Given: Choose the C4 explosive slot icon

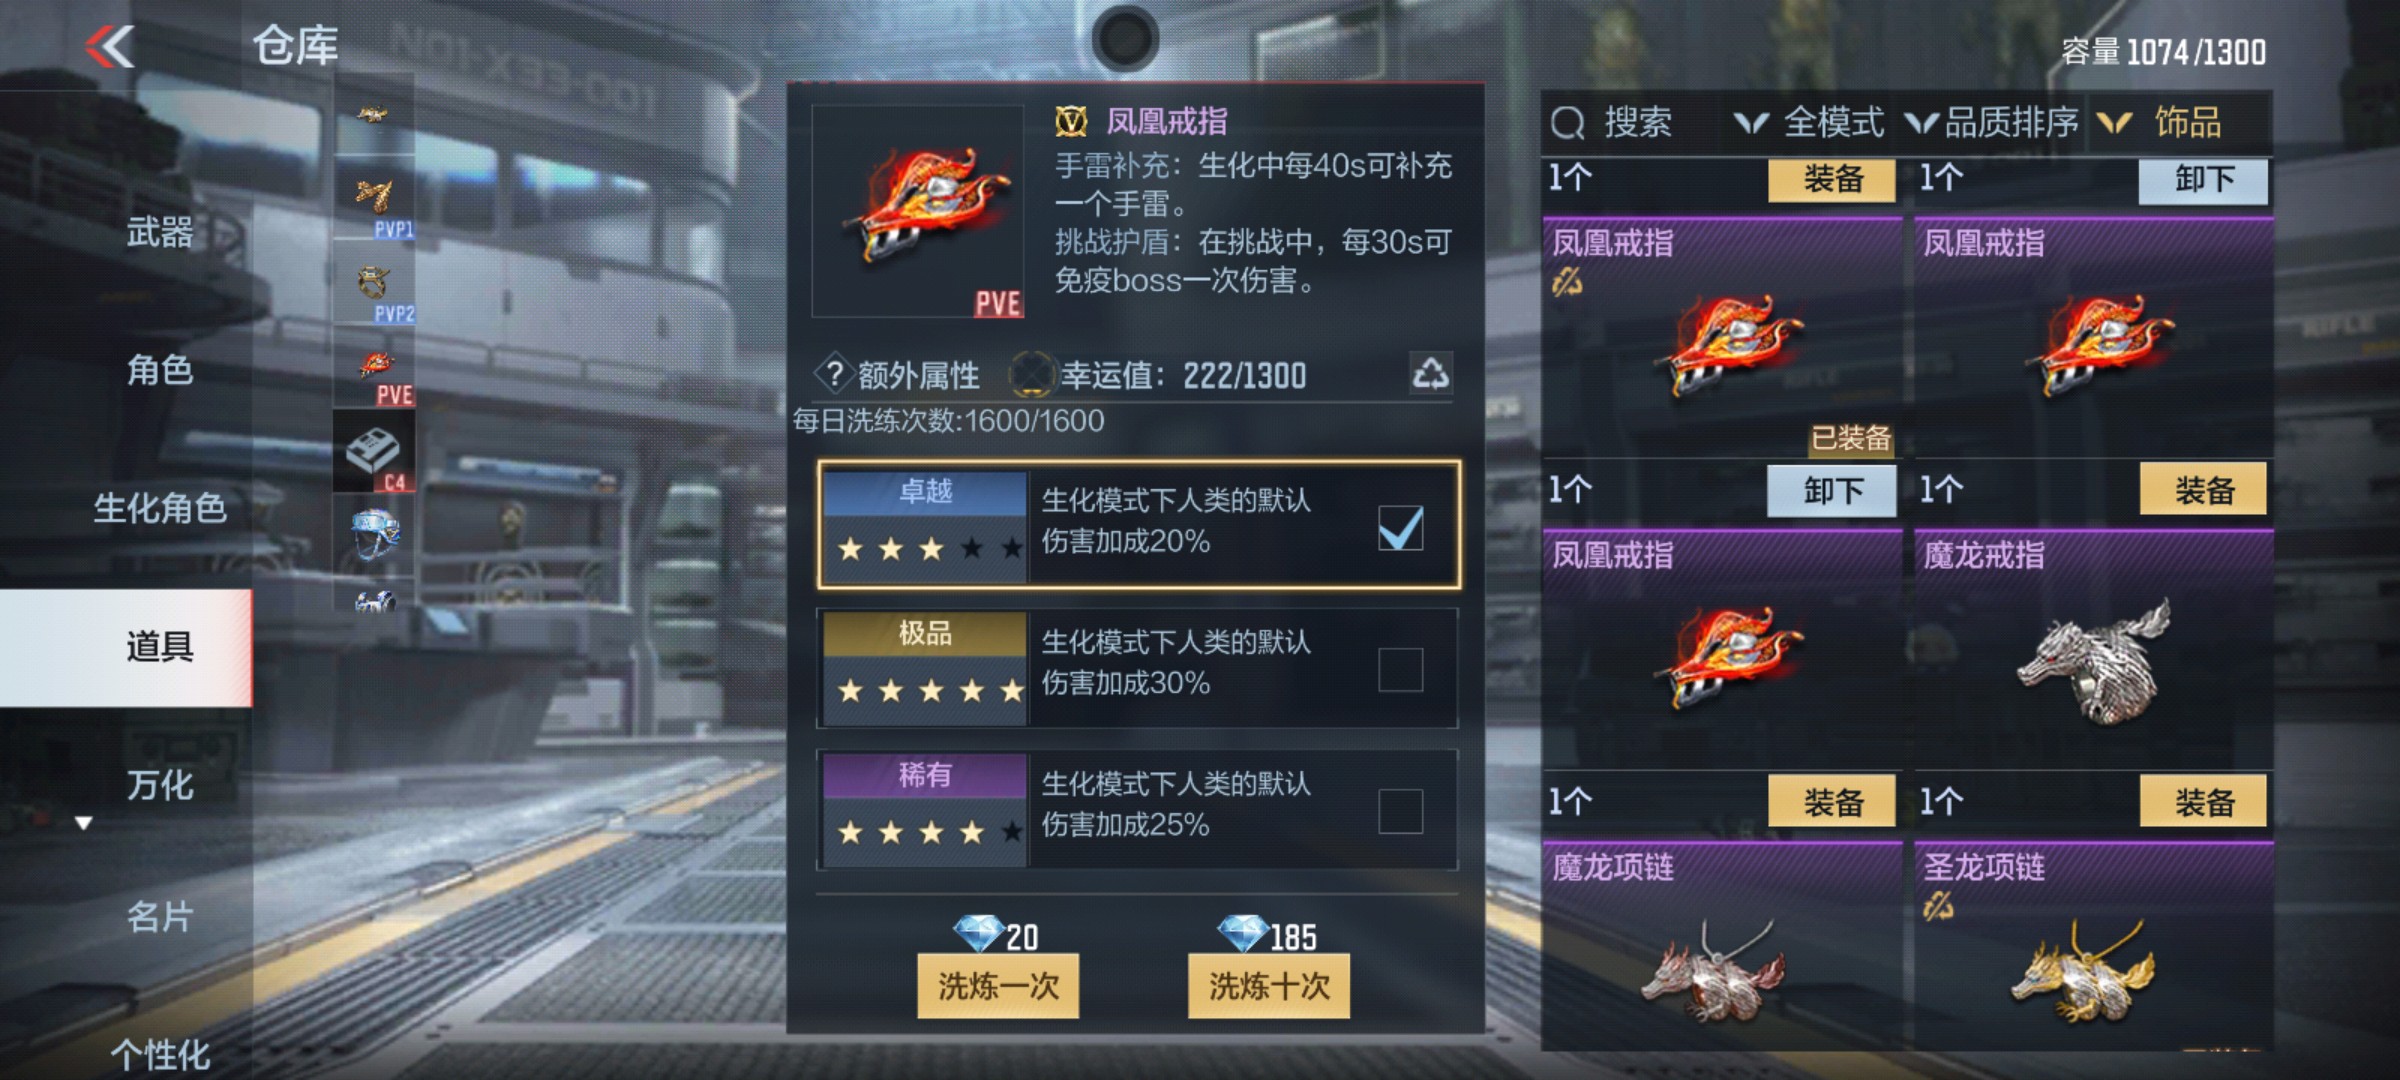Looking at the screenshot, I should (x=375, y=451).
